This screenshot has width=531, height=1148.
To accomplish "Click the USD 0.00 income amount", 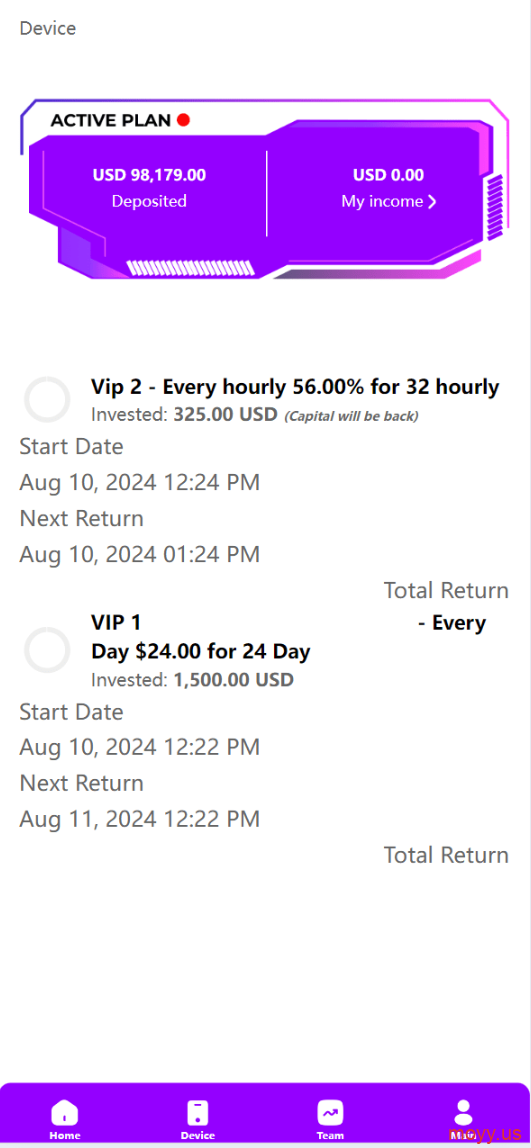I will pos(388,175).
